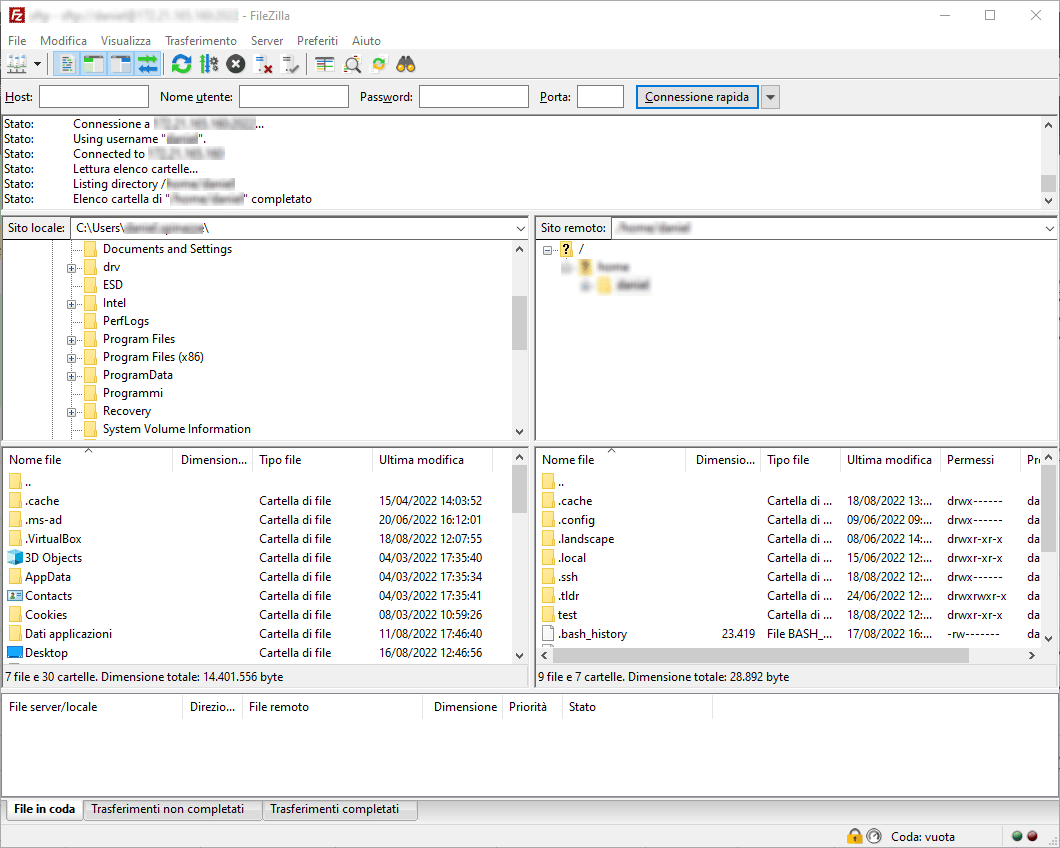Click the message log scrollbar thumb
This screenshot has width=1060, height=848.
pos(1048,183)
